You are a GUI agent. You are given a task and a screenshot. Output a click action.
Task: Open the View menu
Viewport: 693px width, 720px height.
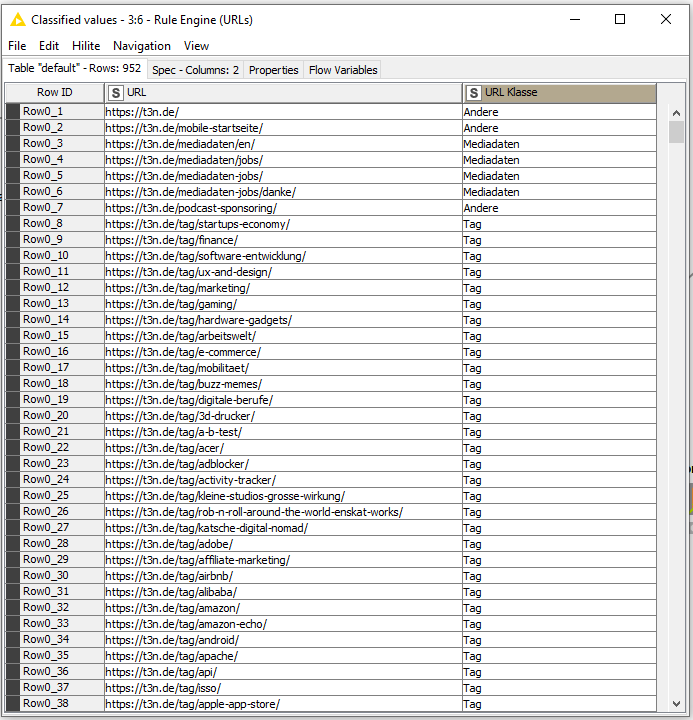(x=196, y=46)
